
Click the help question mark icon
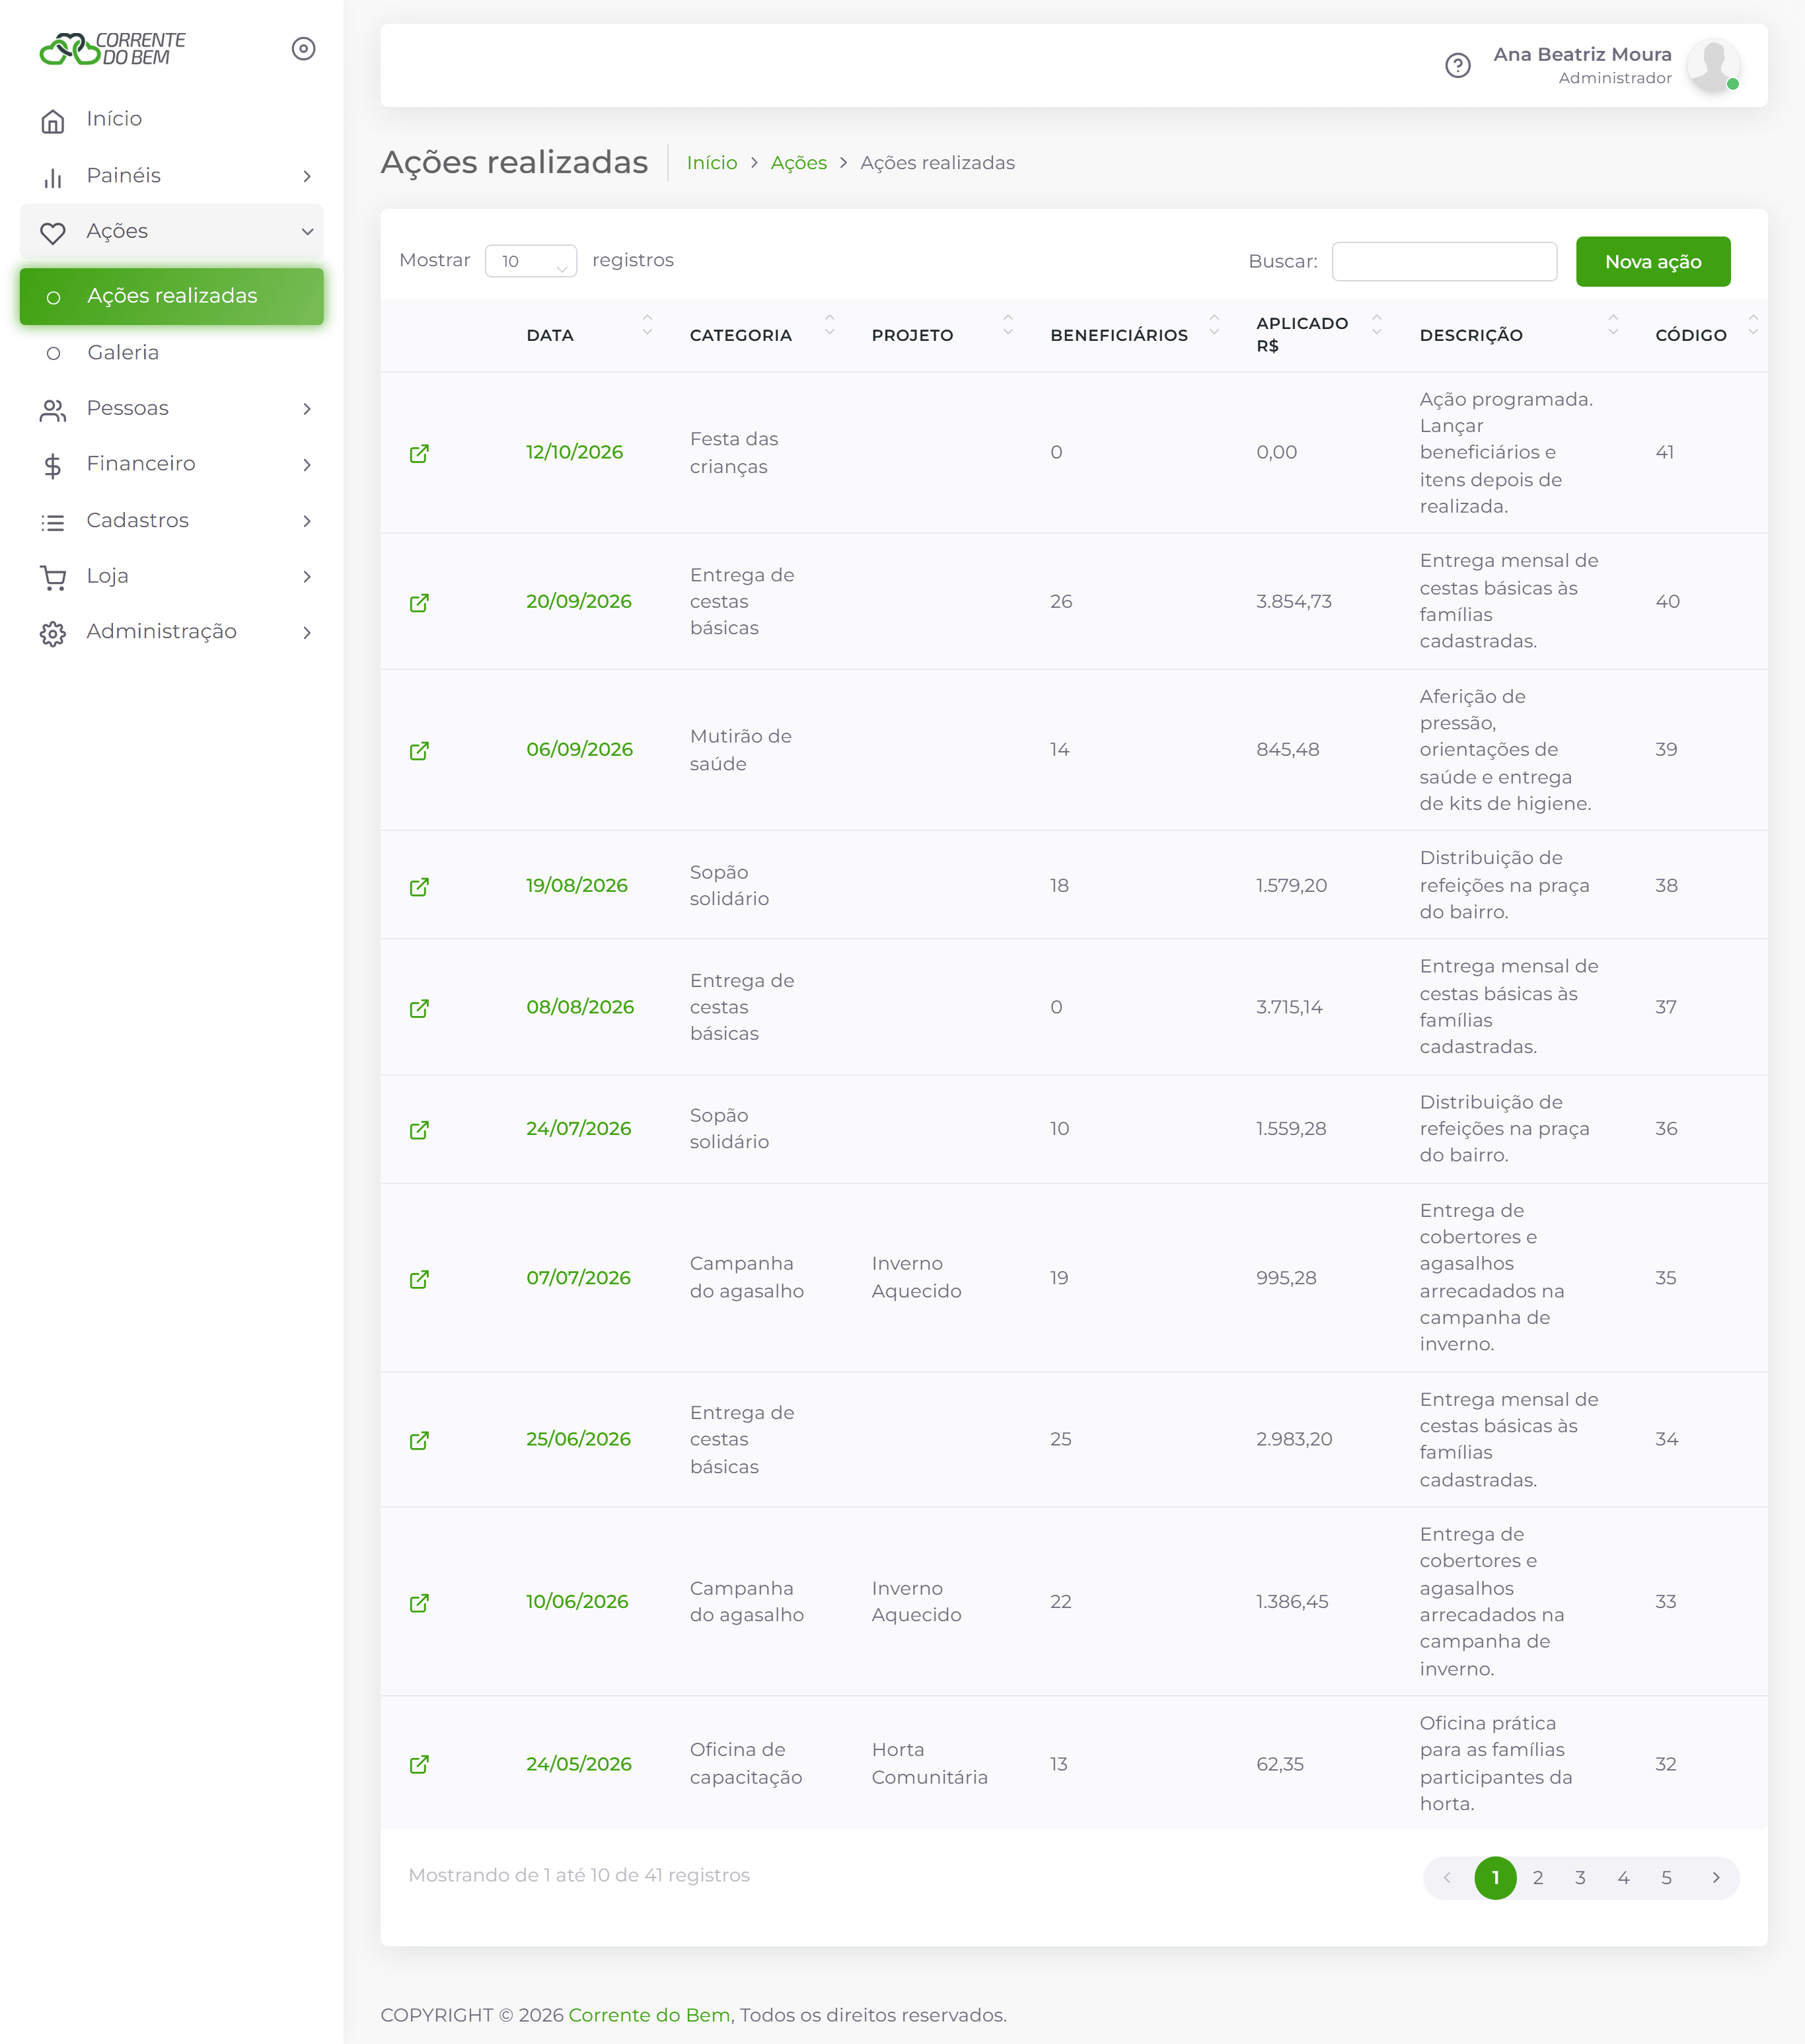point(1458,66)
